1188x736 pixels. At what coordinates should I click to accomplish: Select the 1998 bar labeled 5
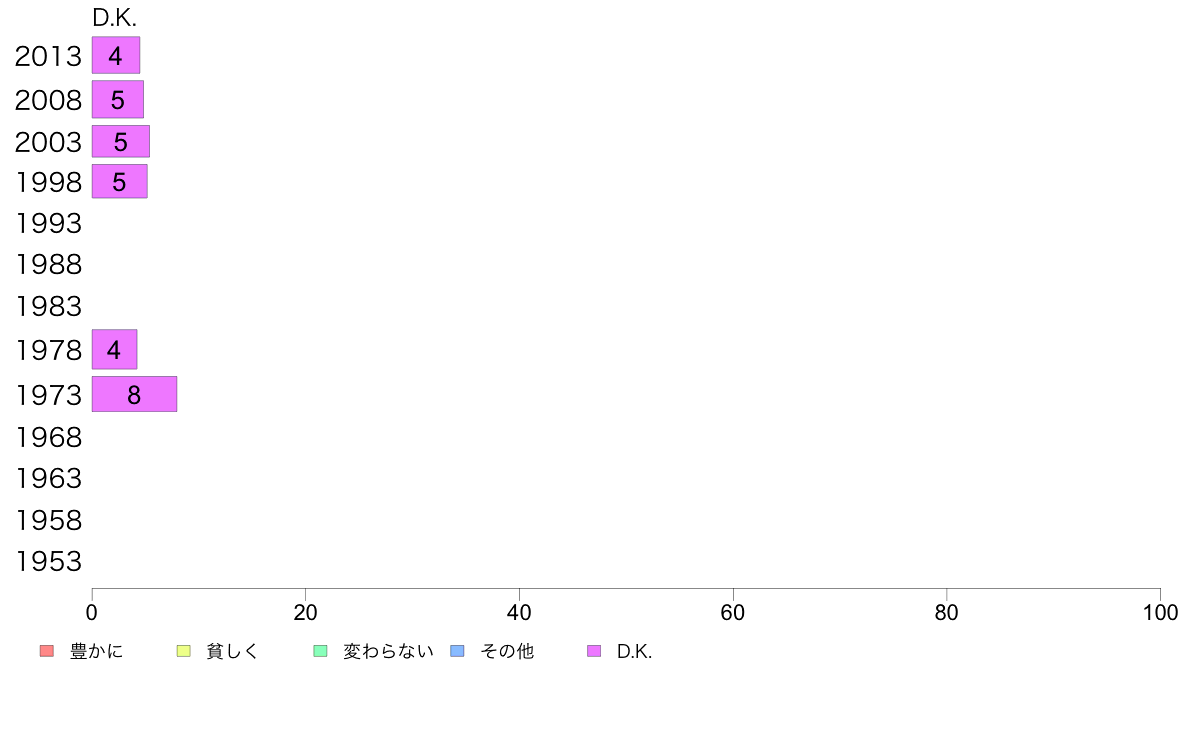[x=120, y=182]
